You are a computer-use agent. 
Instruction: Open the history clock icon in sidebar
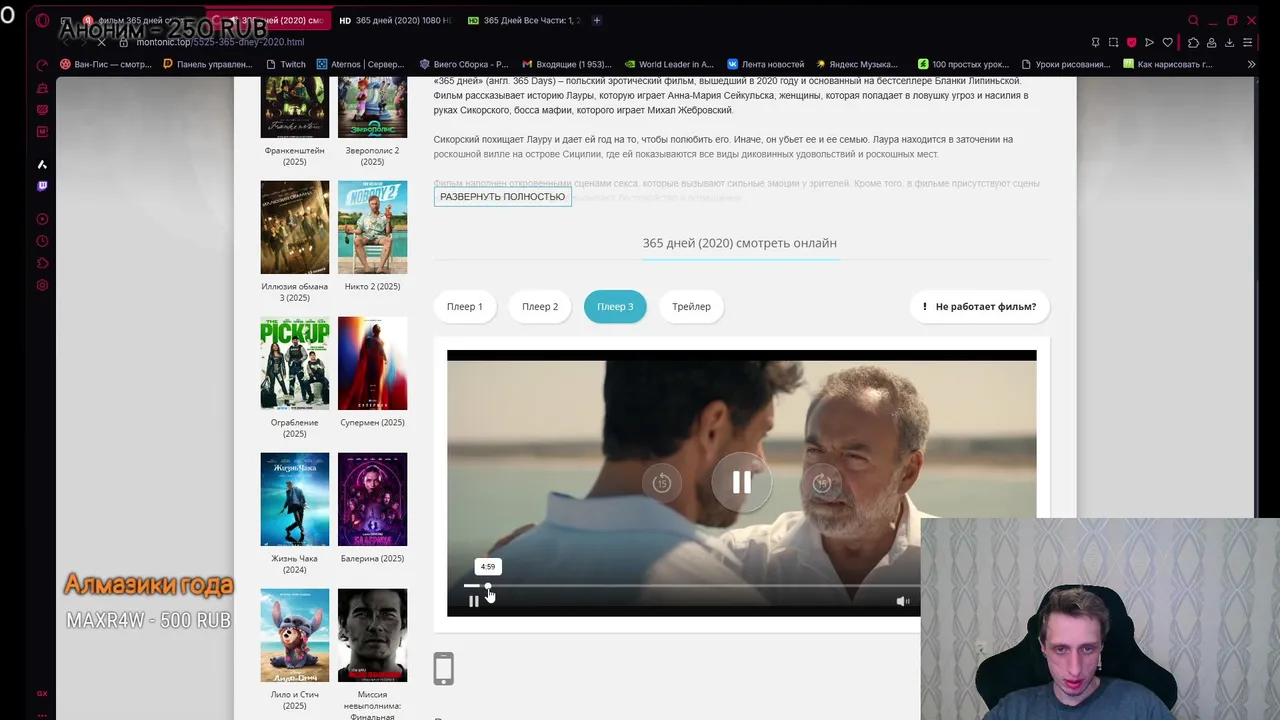click(42, 241)
